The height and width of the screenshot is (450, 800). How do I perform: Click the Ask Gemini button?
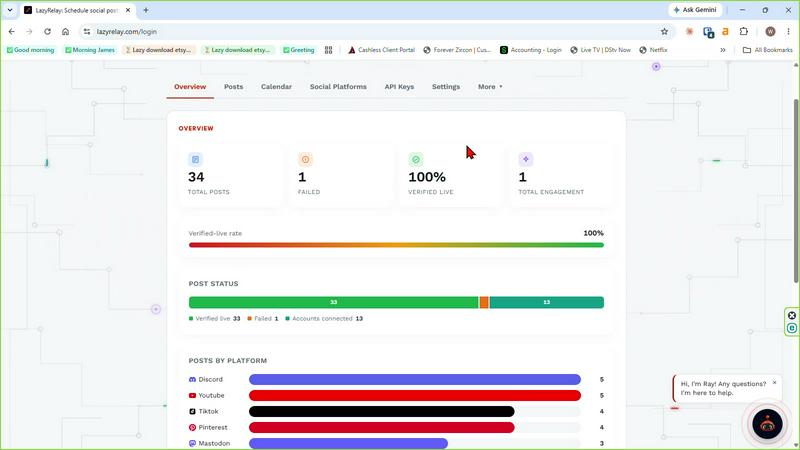click(x=695, y=10)
